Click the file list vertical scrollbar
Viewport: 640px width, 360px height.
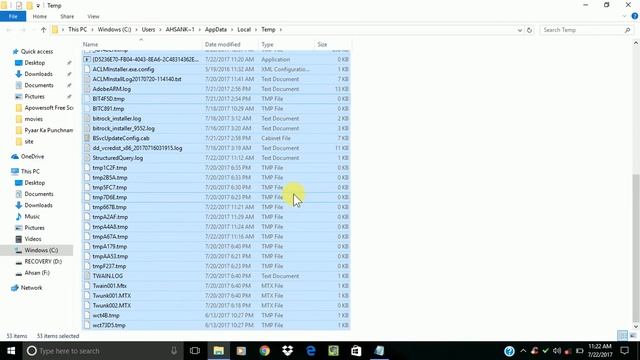pyautogui.click(x=636, y=248)
